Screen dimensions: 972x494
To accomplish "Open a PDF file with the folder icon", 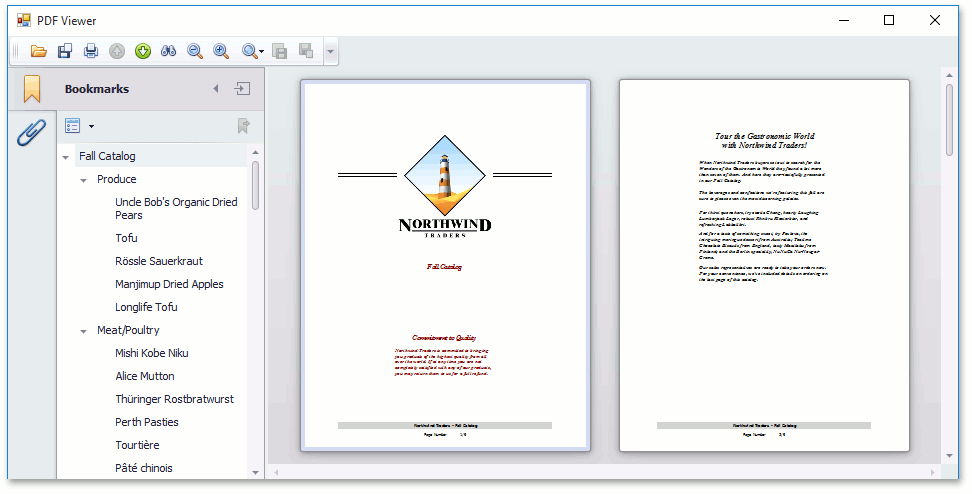I will pyautogui.click(x=38, y=51).
